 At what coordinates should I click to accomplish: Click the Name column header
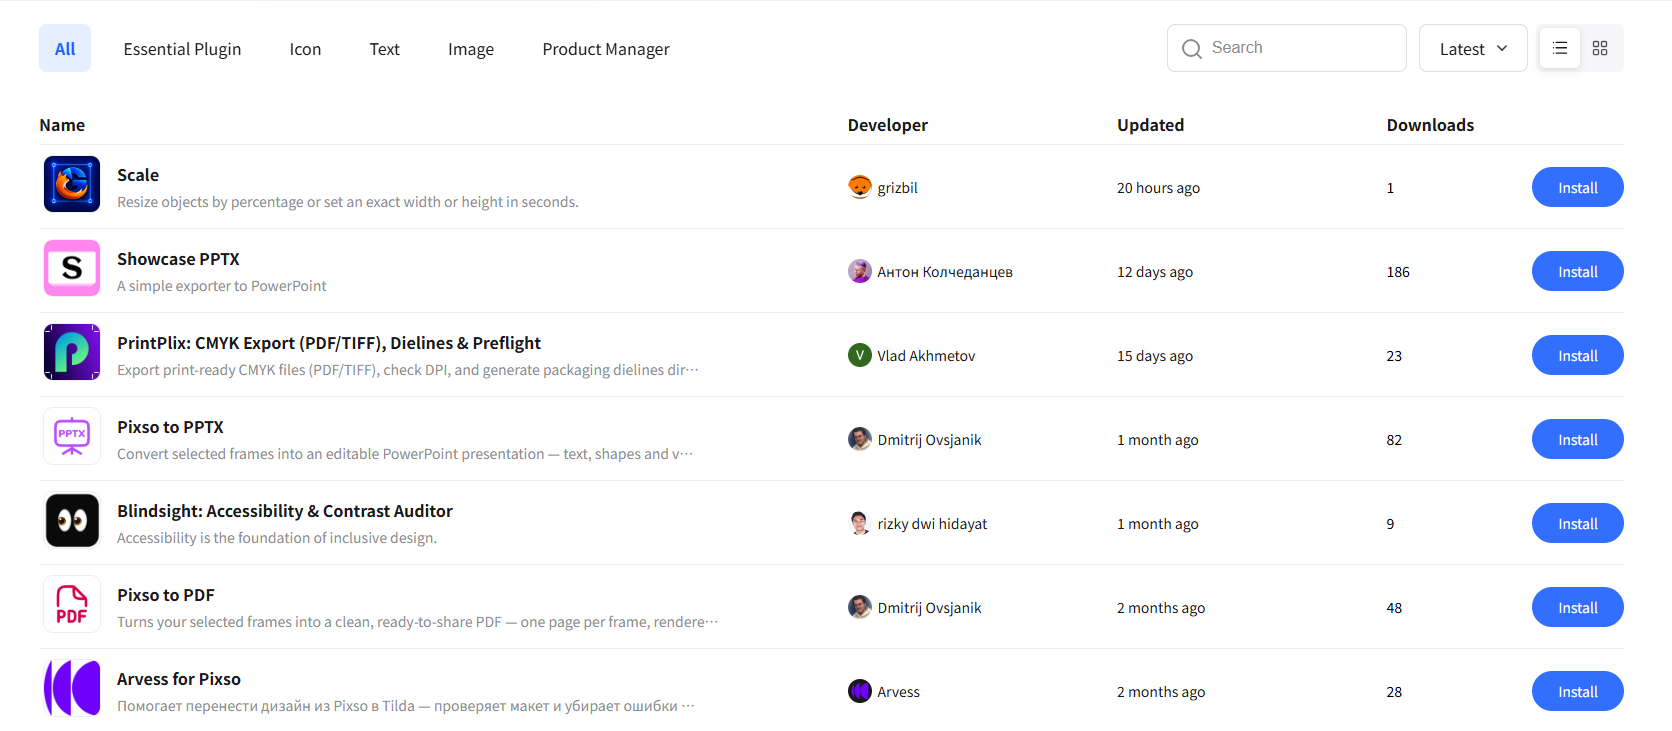[x=62, y=125]
